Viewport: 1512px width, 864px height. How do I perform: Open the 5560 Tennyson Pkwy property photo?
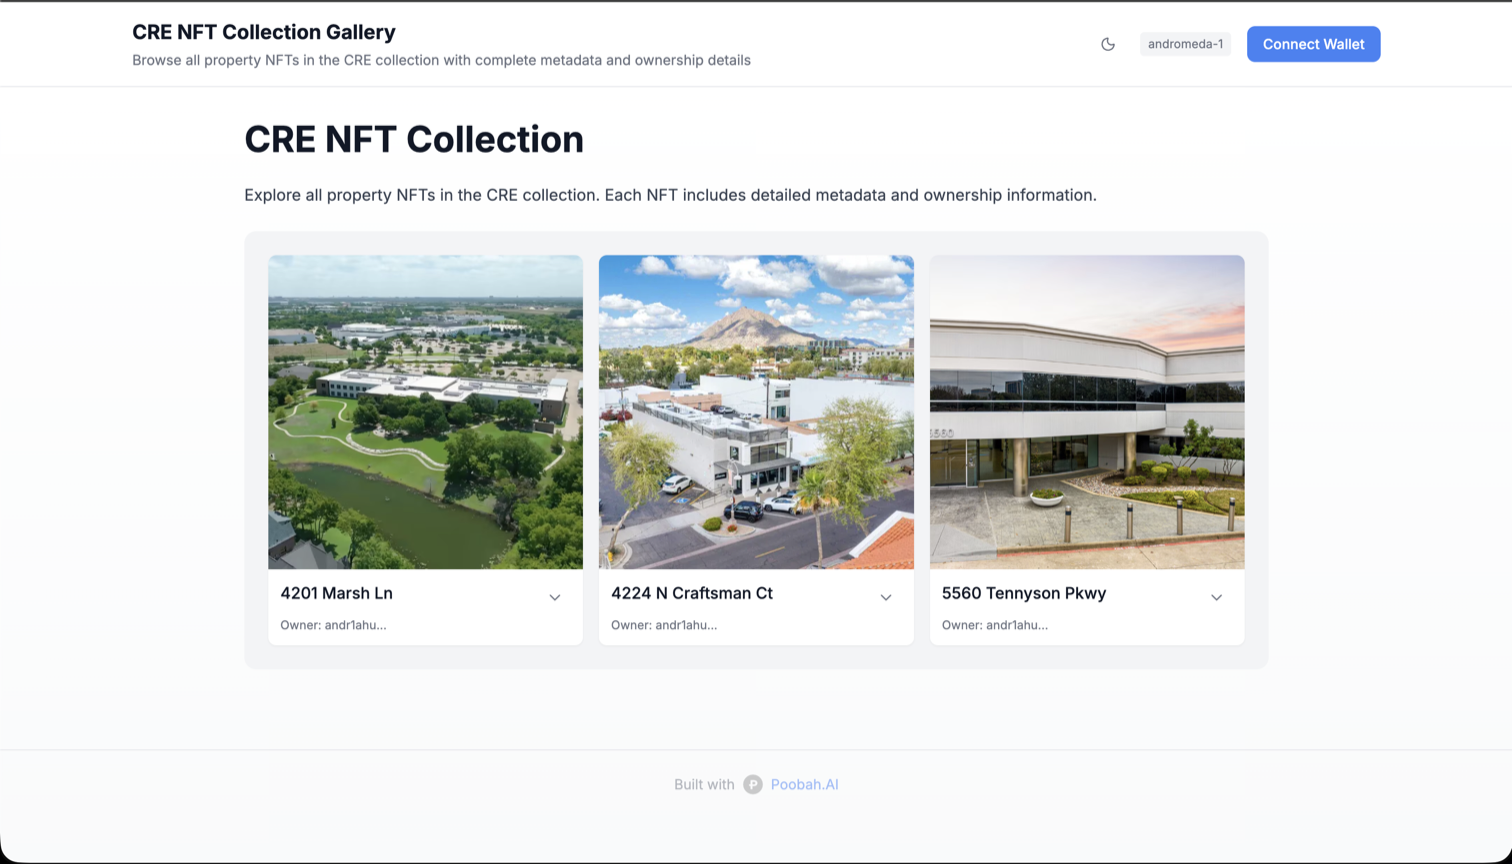(1087, 412)
